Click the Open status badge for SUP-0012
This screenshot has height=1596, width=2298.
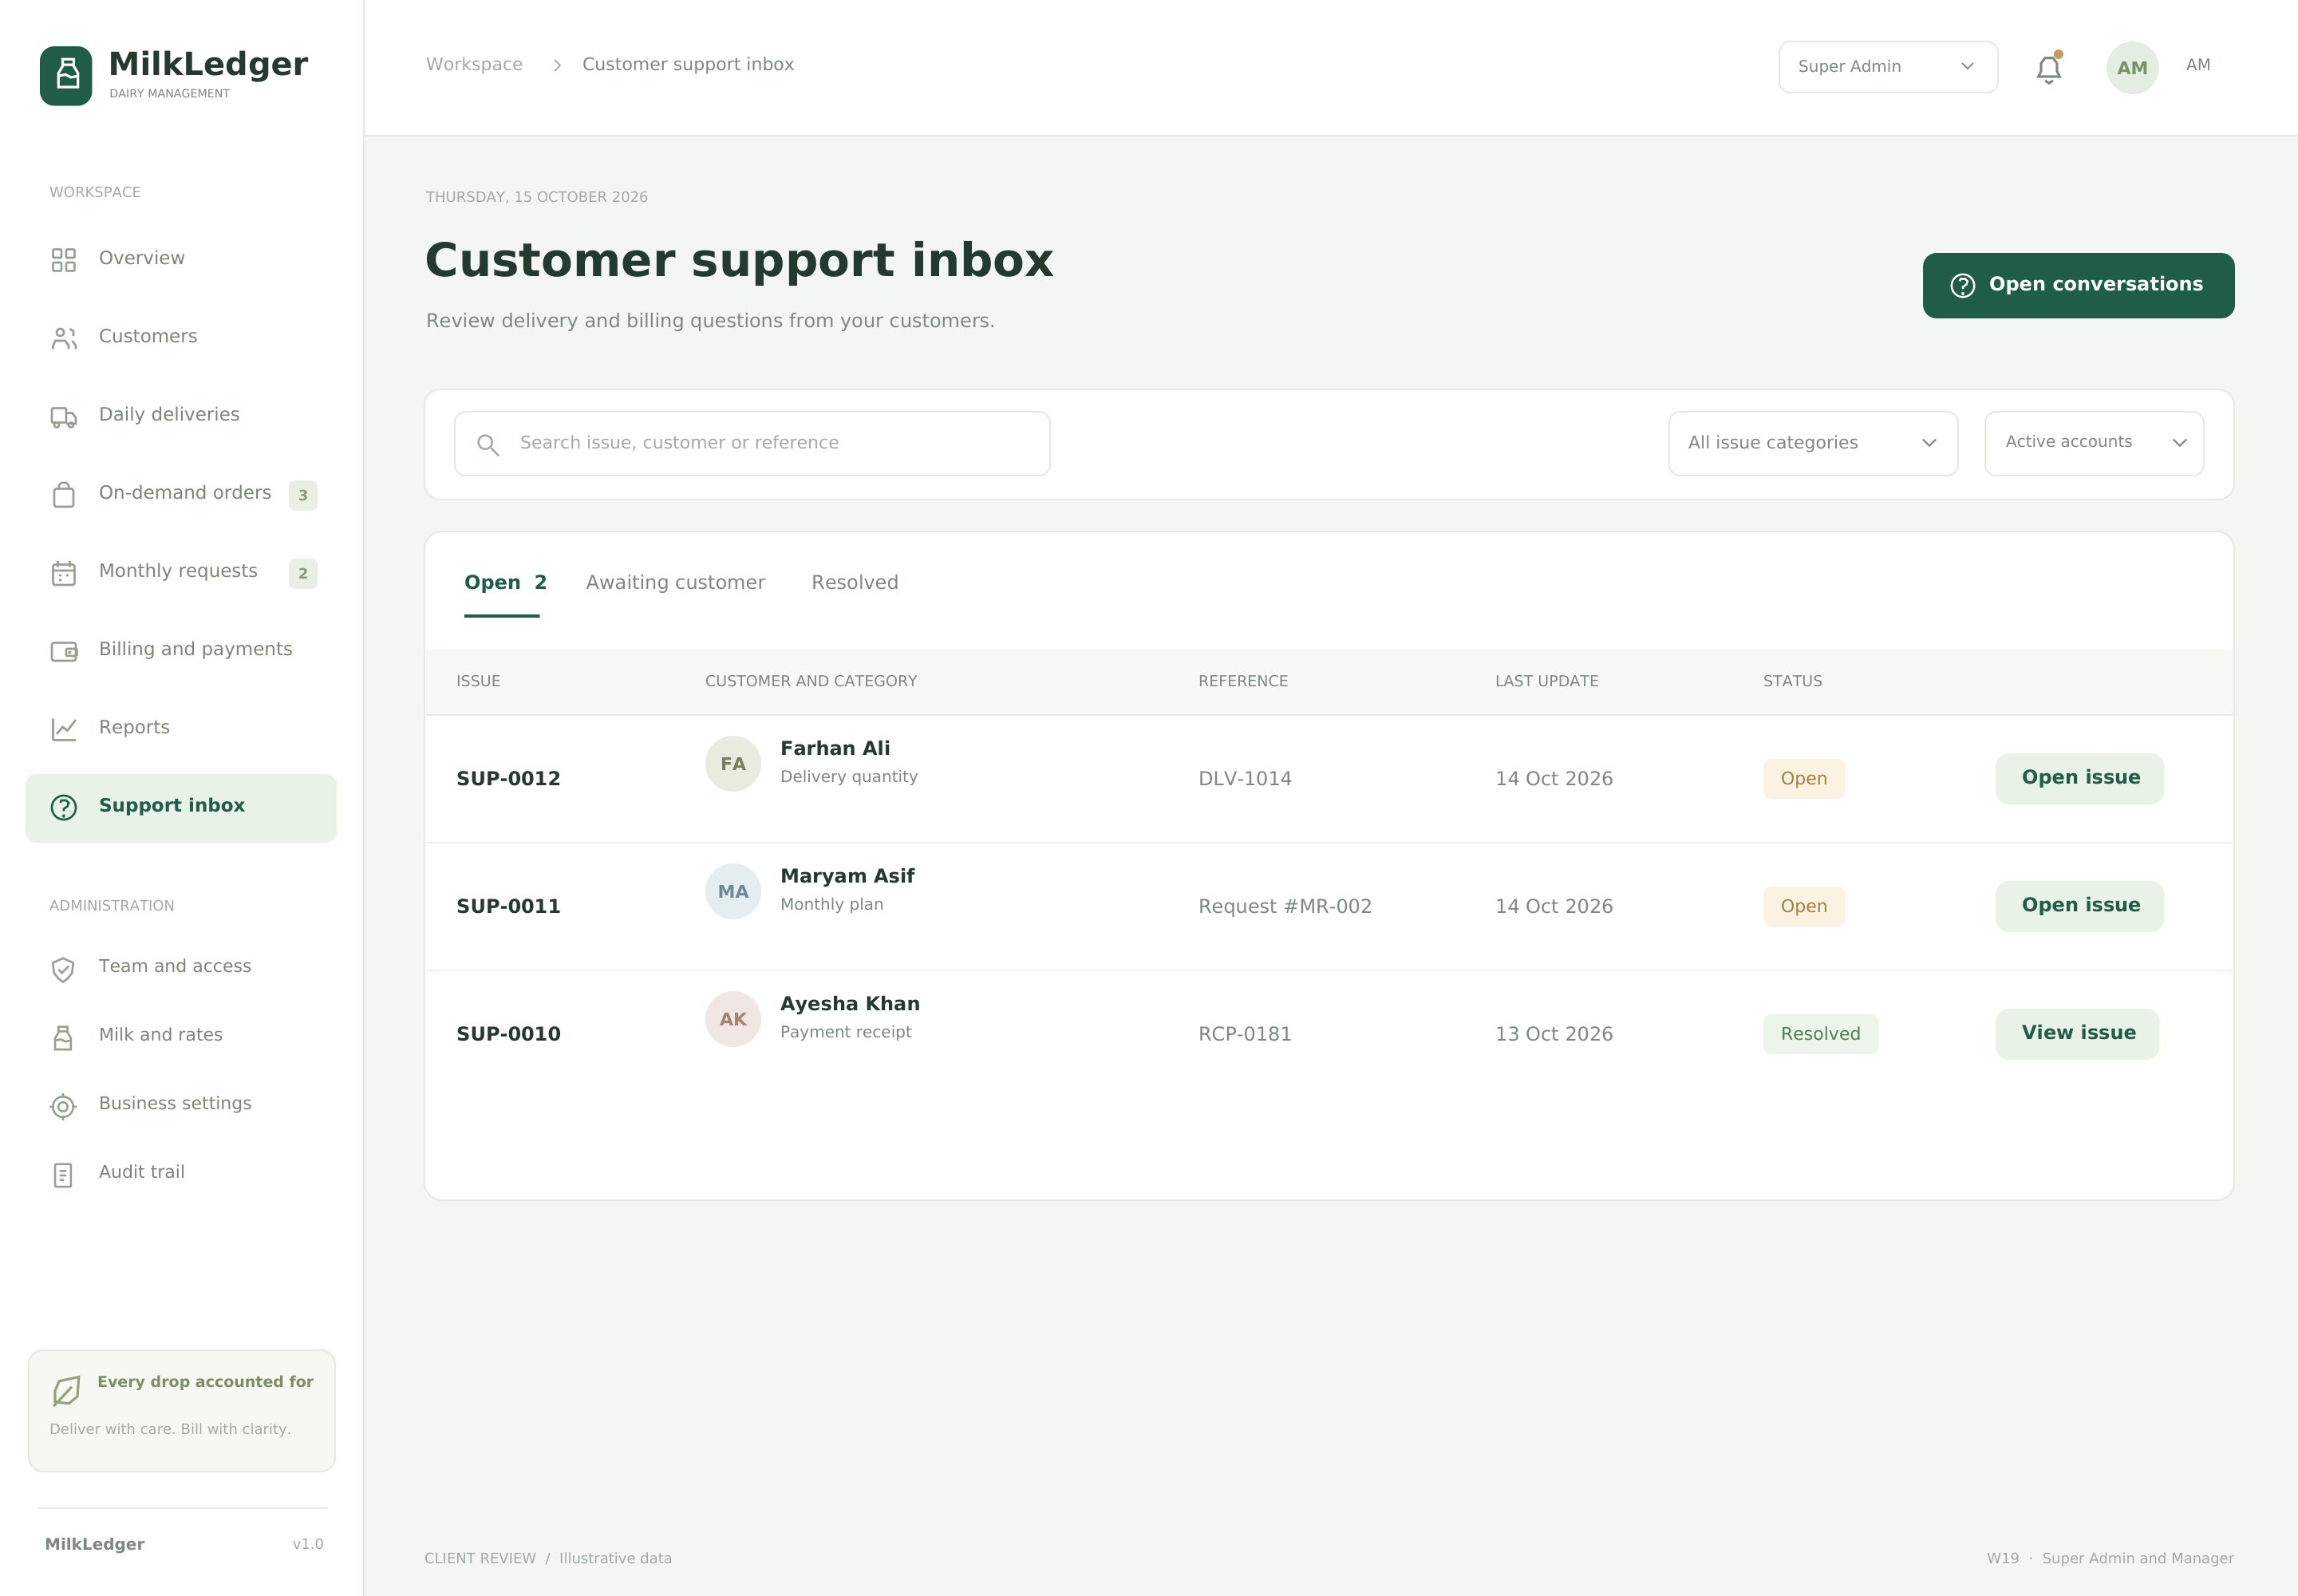coord(1803,779)
